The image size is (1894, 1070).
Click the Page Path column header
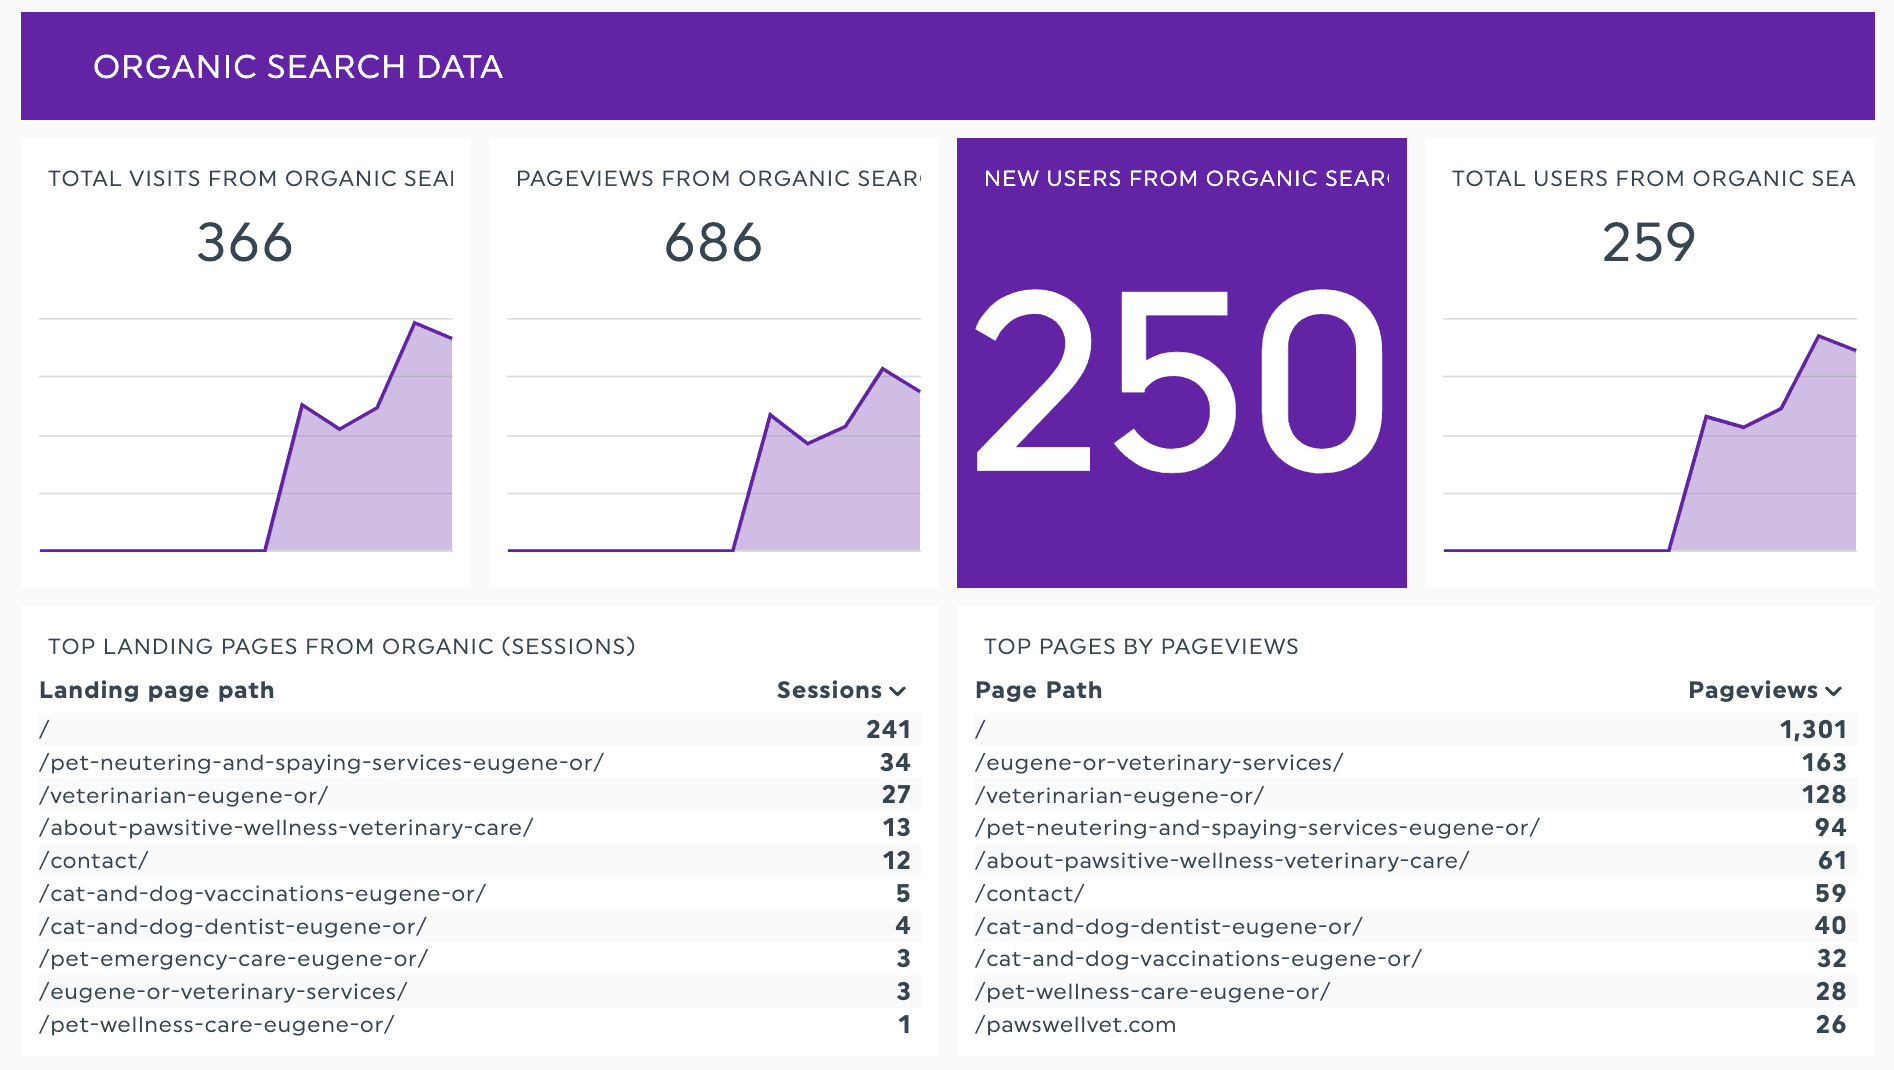[x=1038, y=690]
